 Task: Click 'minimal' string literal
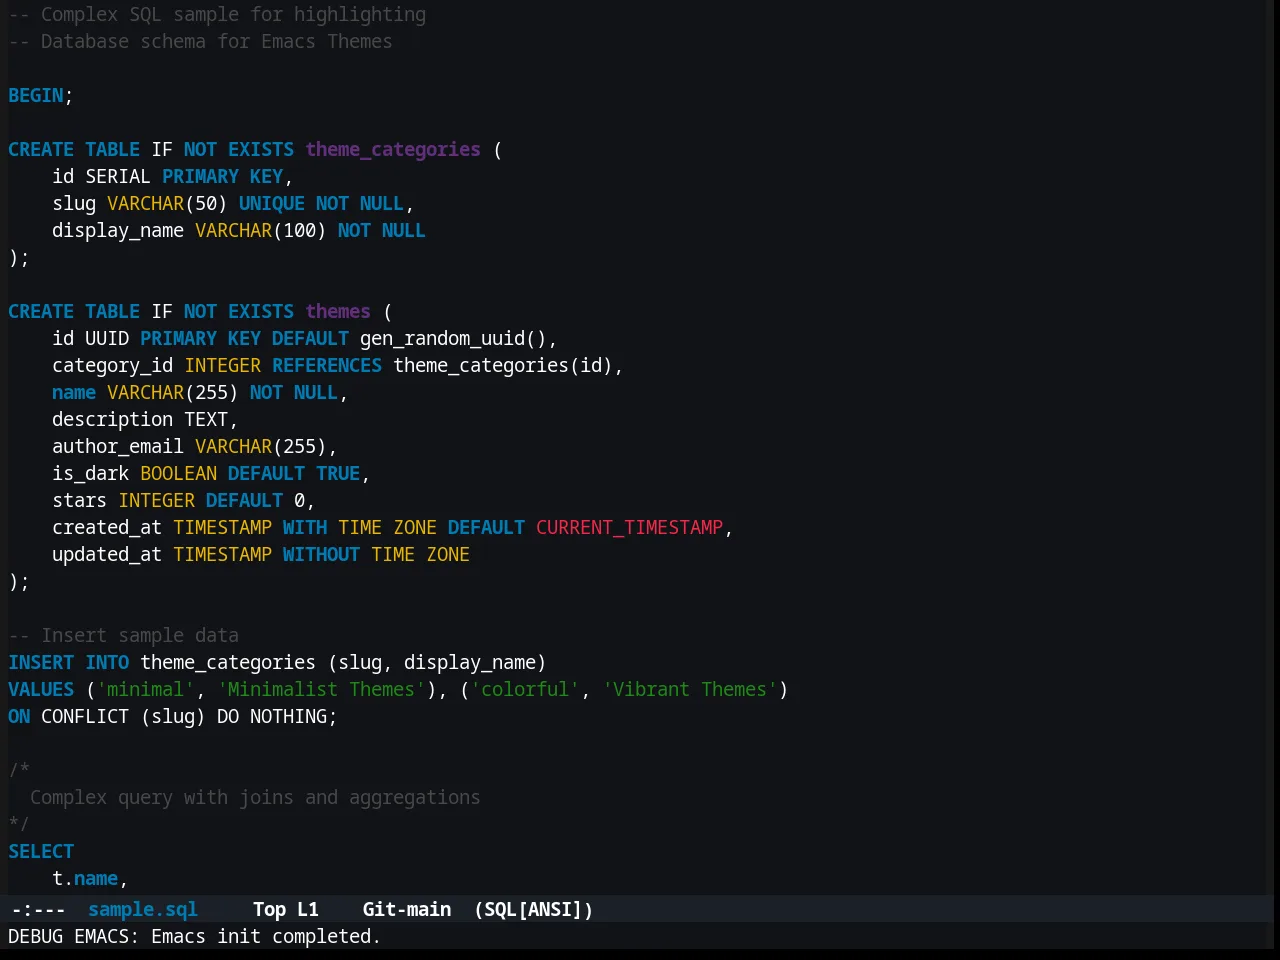pos(145,689)
